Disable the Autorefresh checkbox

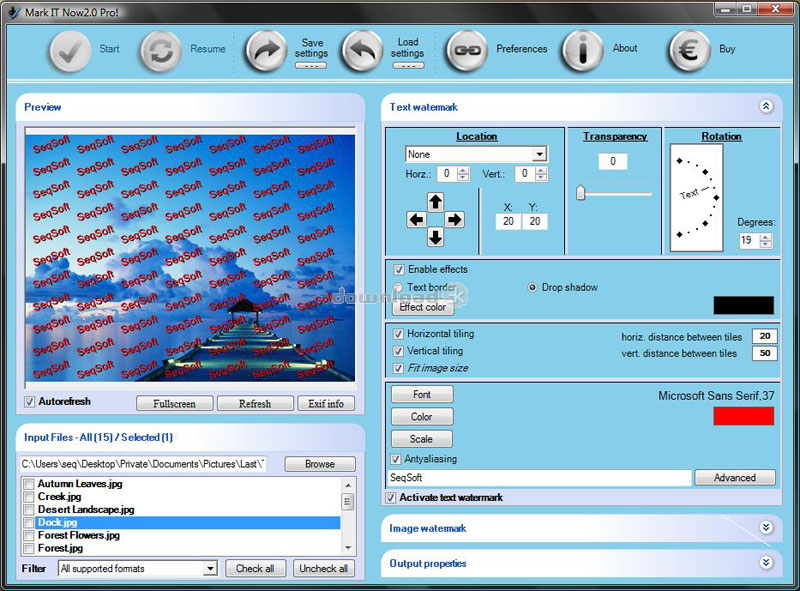click(30, 402)
